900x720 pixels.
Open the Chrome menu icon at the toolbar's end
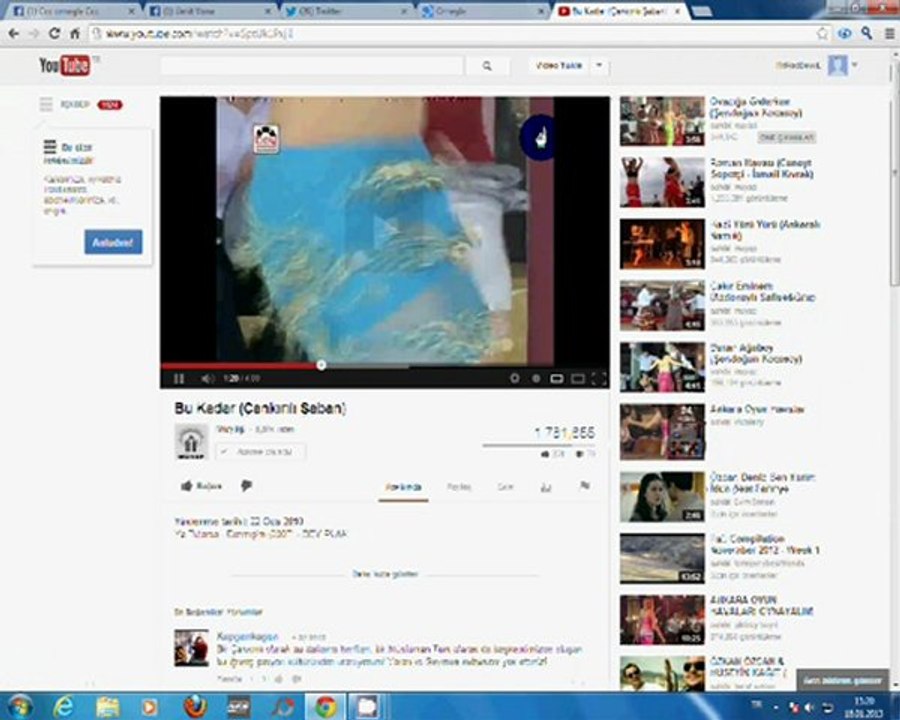coord(889,34)
